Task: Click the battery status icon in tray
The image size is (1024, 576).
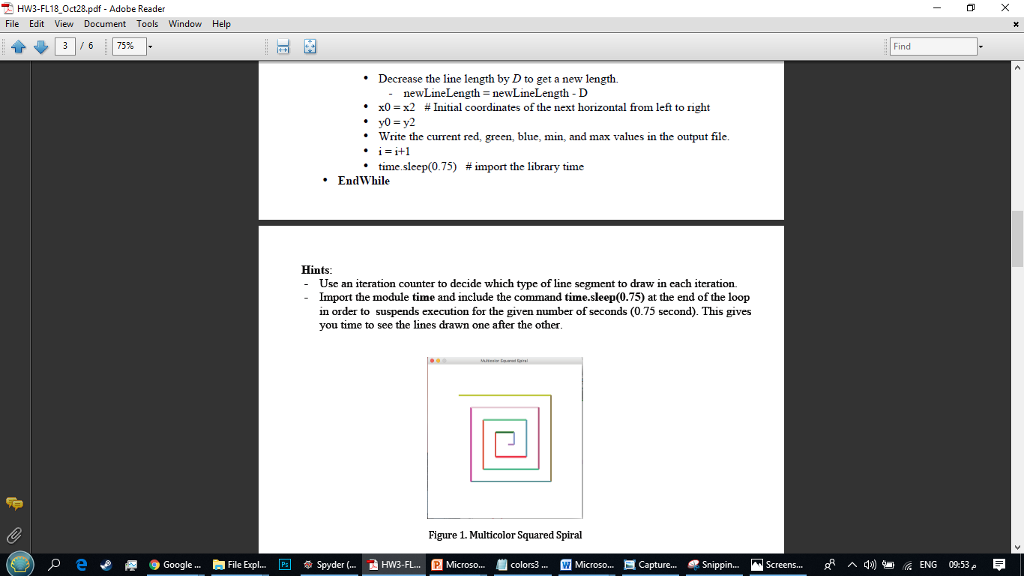Action: click(x=887, y=564)
